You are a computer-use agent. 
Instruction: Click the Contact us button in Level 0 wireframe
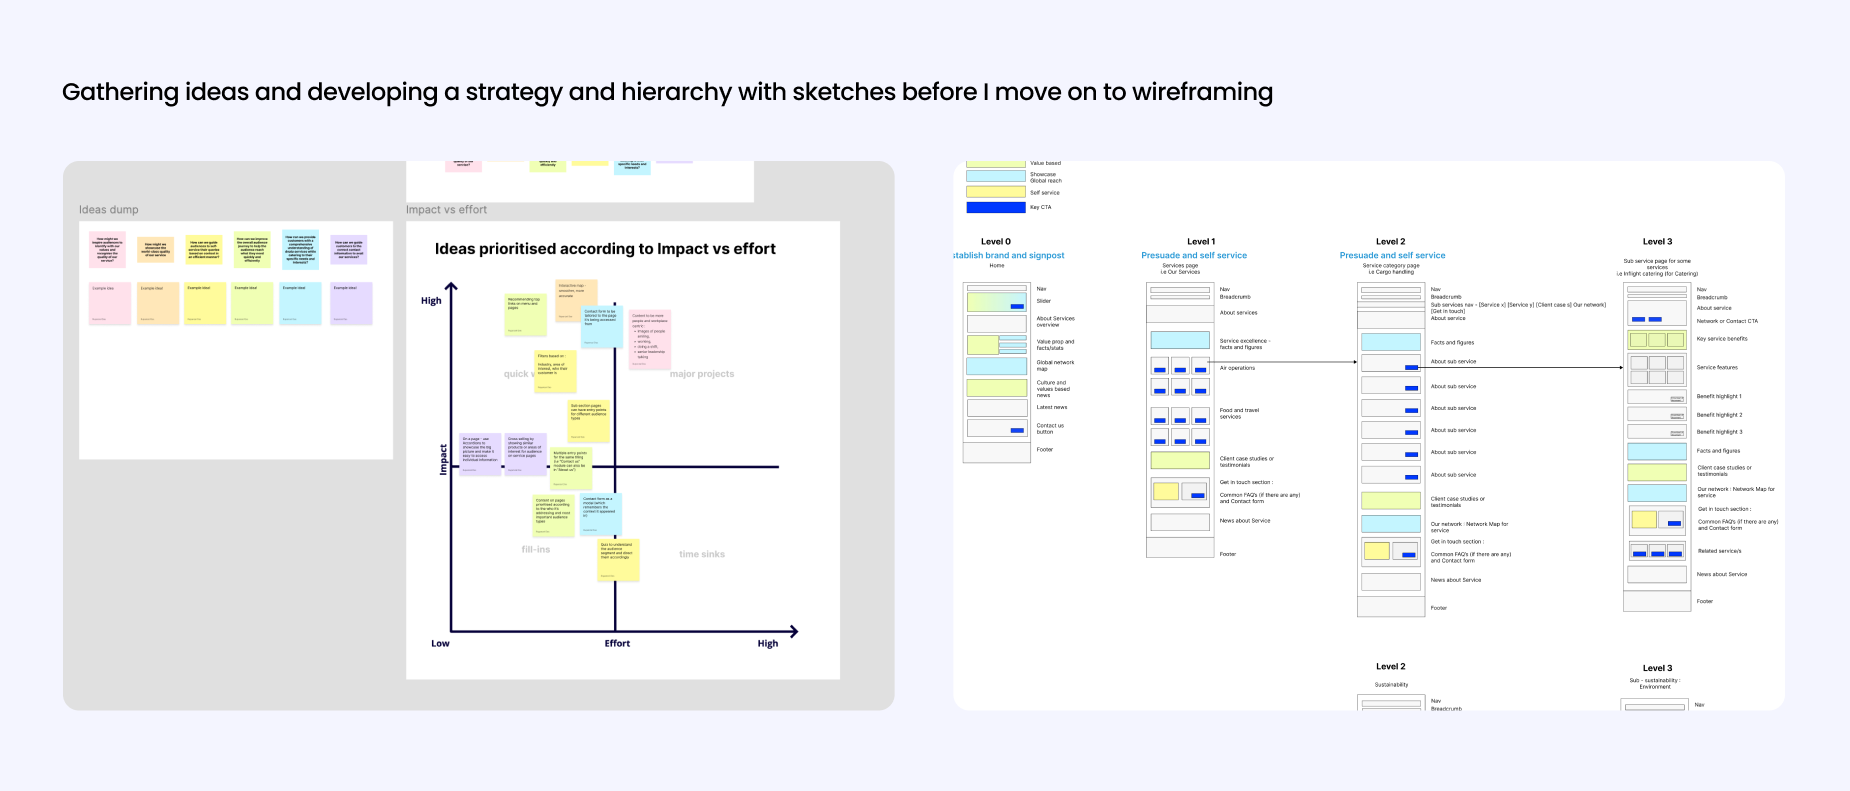click(x=1017, y=430)
